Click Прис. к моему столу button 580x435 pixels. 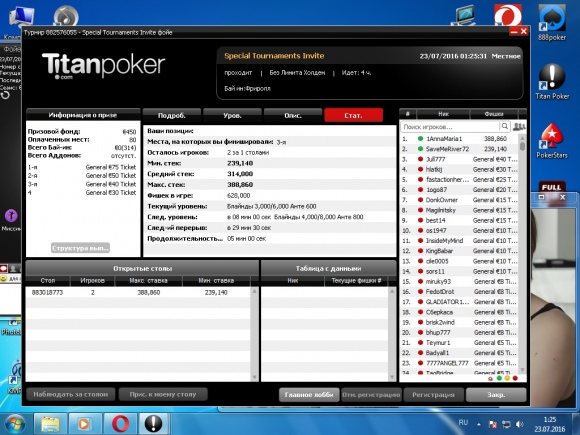[x=163, y=394]
